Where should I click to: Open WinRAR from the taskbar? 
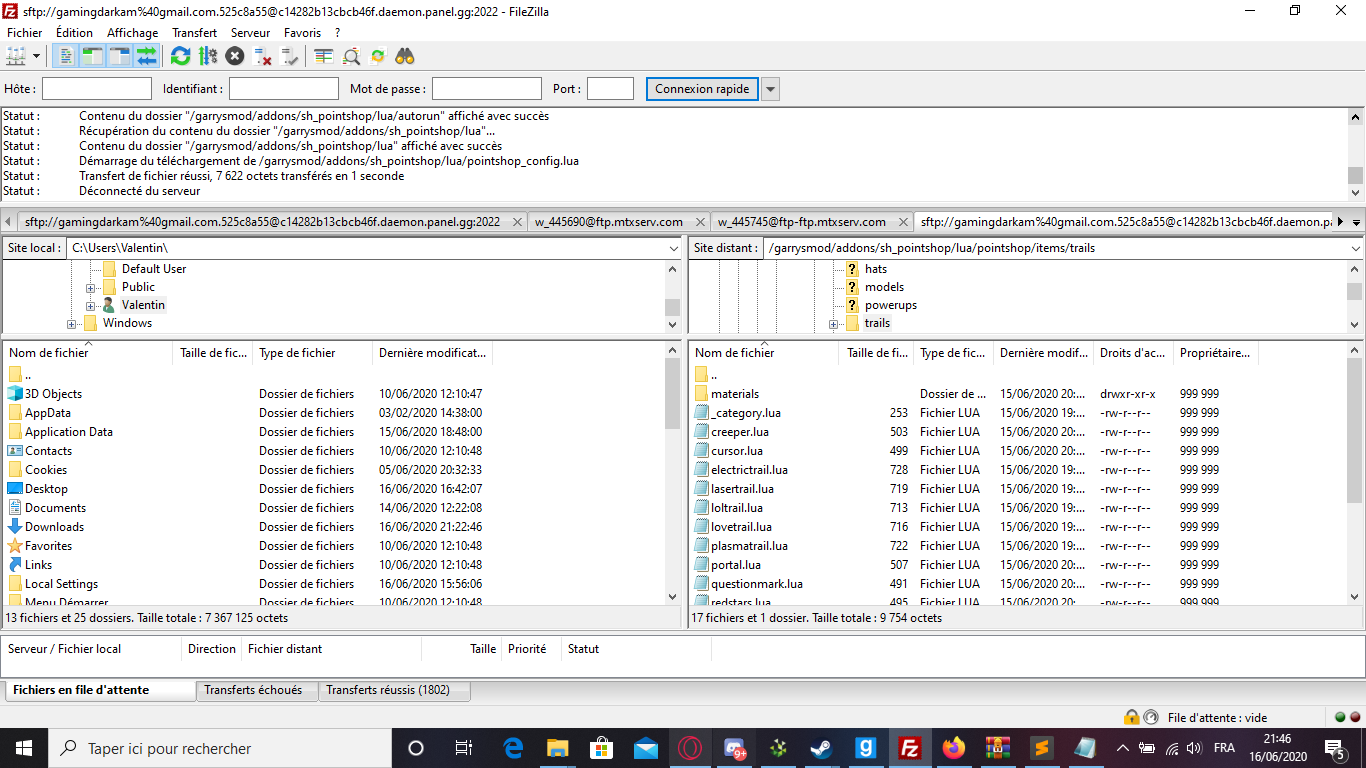997,748
